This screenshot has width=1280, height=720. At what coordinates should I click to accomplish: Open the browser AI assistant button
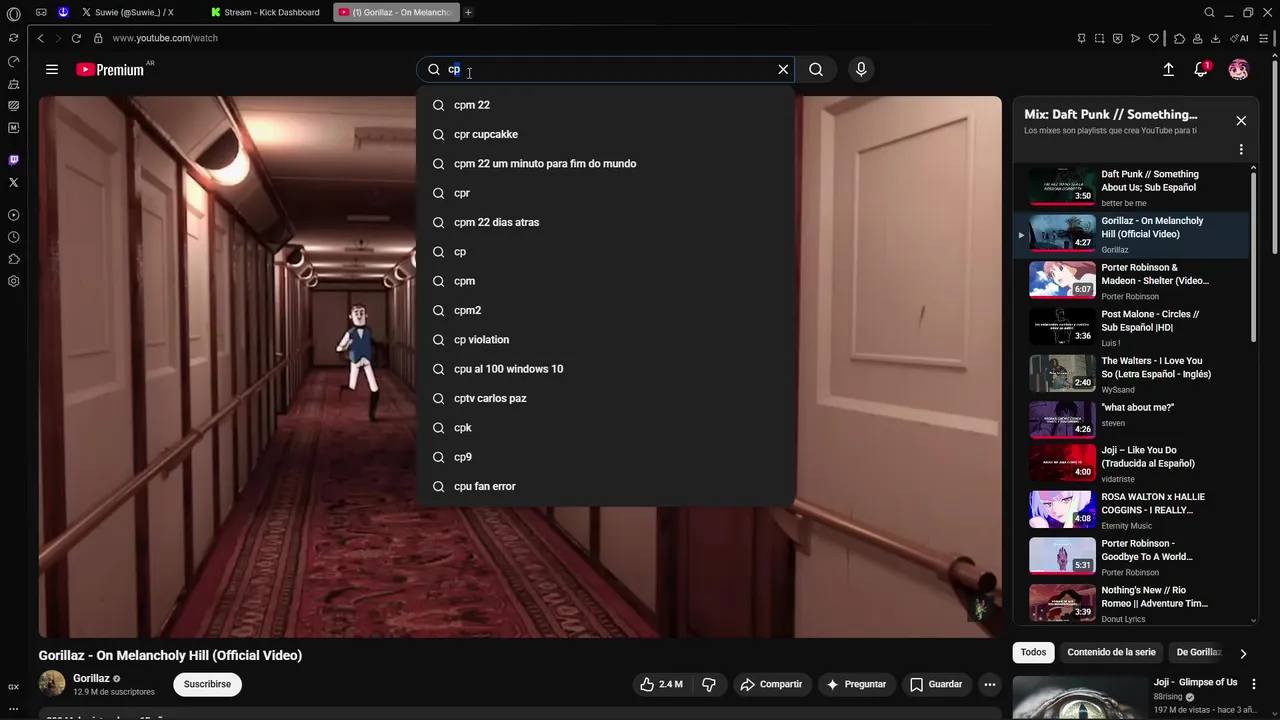pyautogui.click(x=1238, y=39)
